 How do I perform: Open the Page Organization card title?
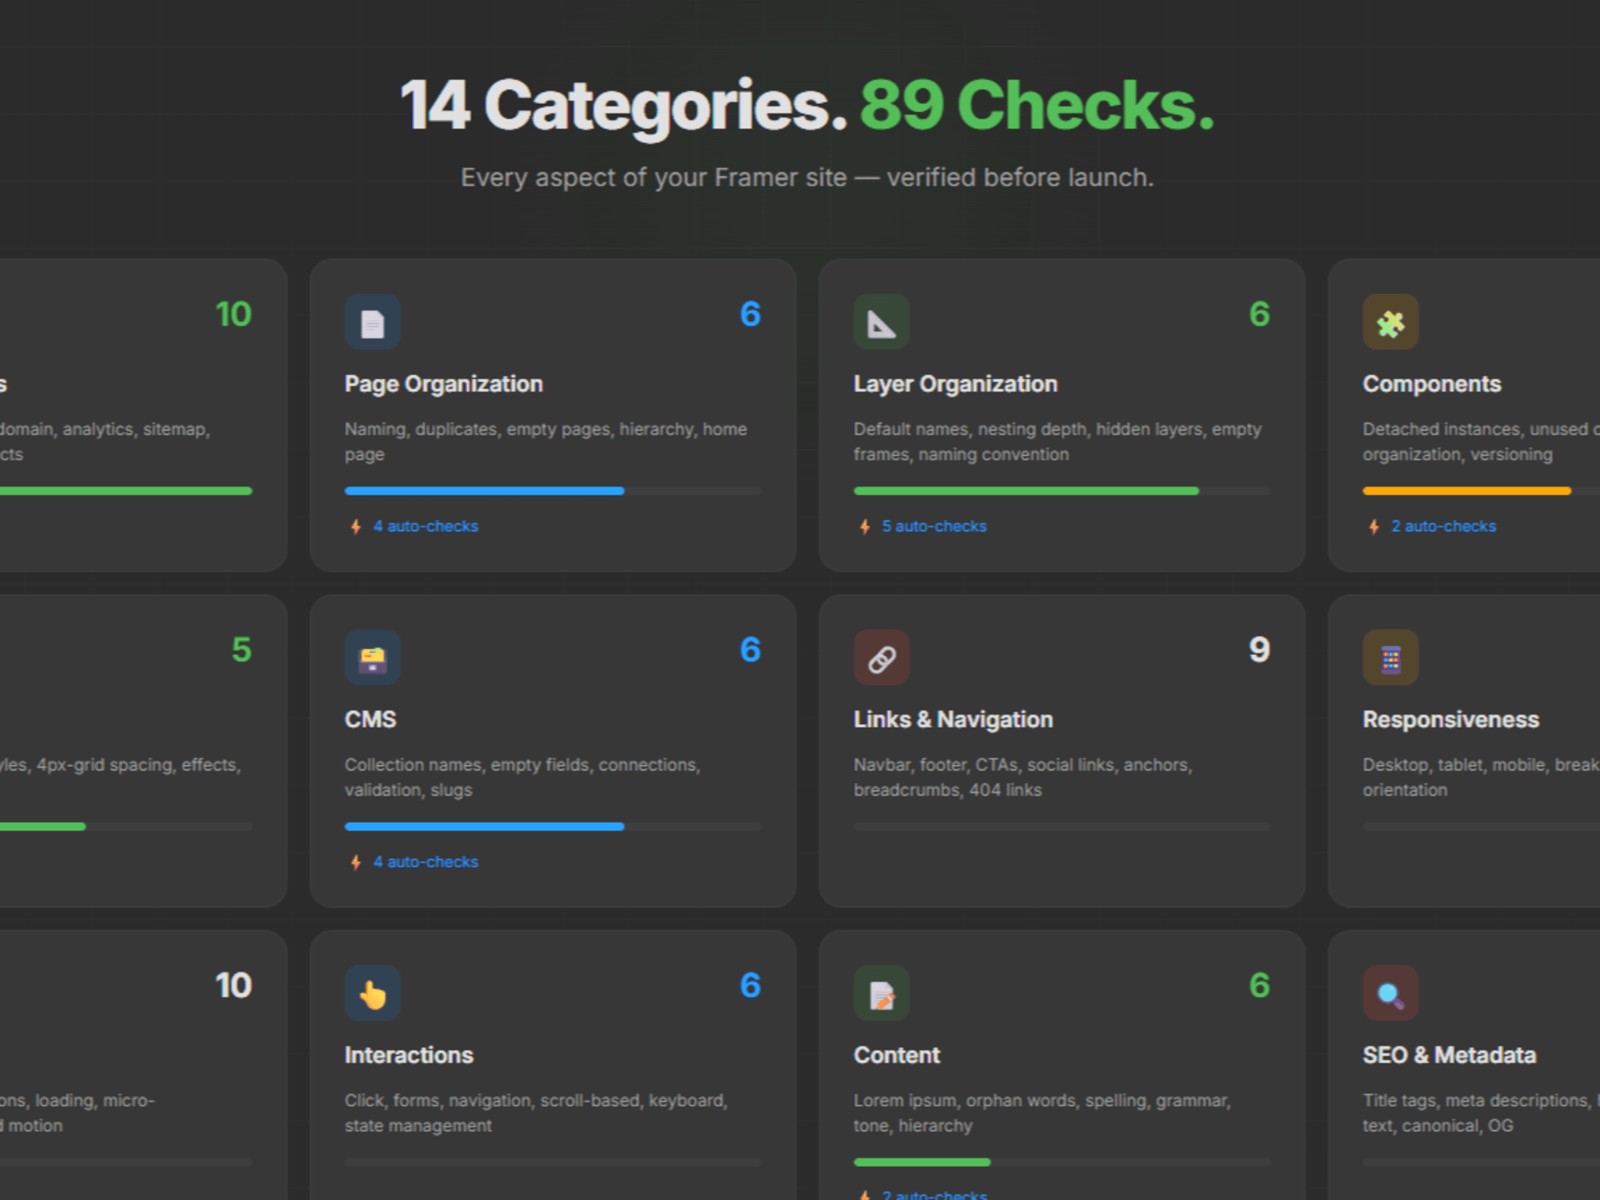point(444,384)
